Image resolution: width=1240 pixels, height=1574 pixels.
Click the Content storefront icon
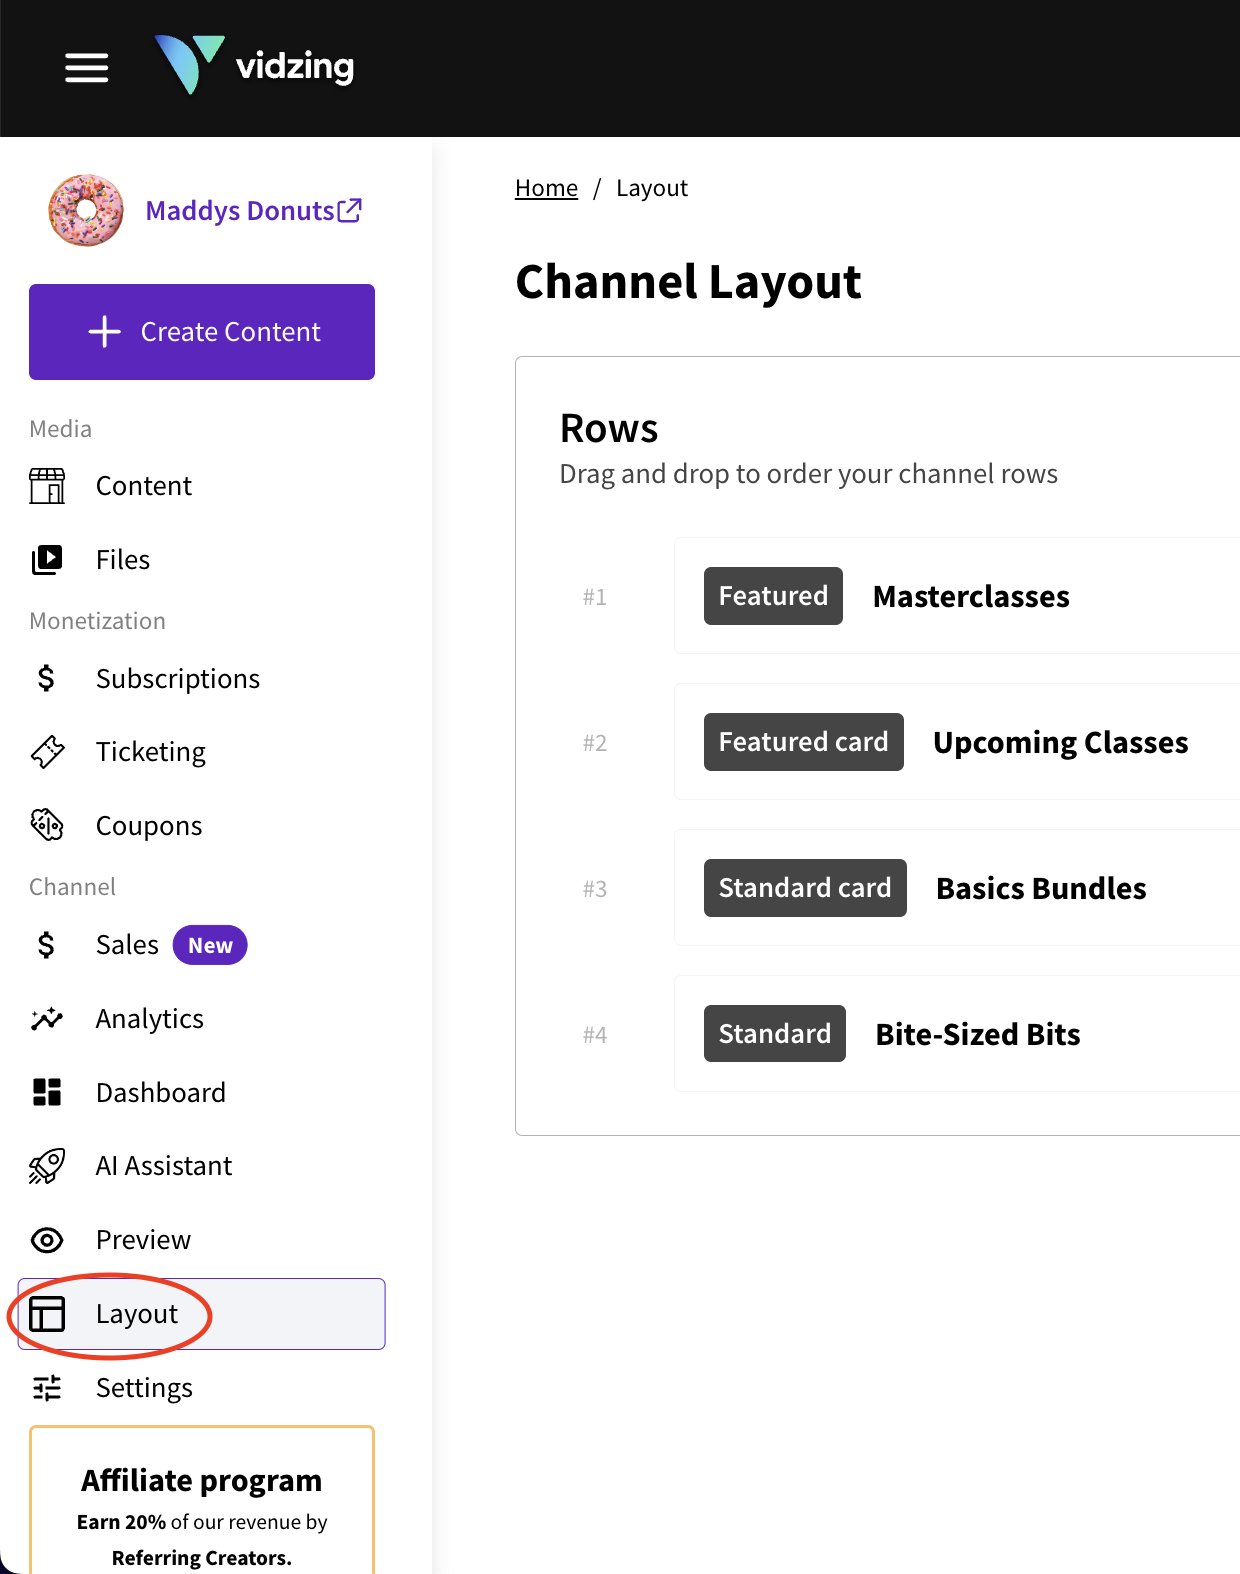[47, 486]
